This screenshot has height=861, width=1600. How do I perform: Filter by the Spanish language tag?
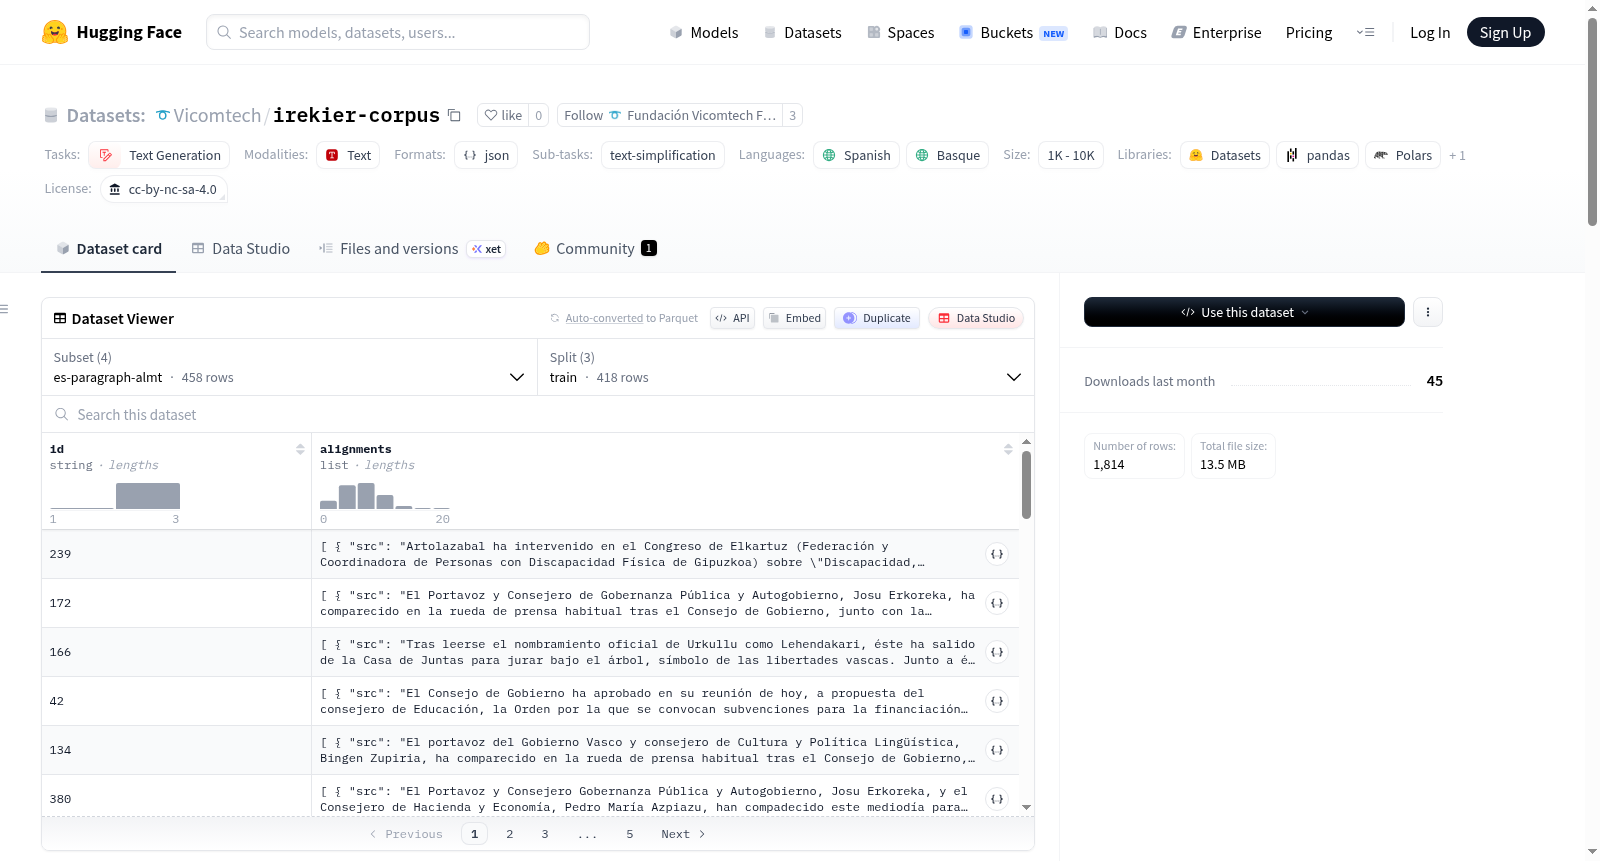pos(857,155)
